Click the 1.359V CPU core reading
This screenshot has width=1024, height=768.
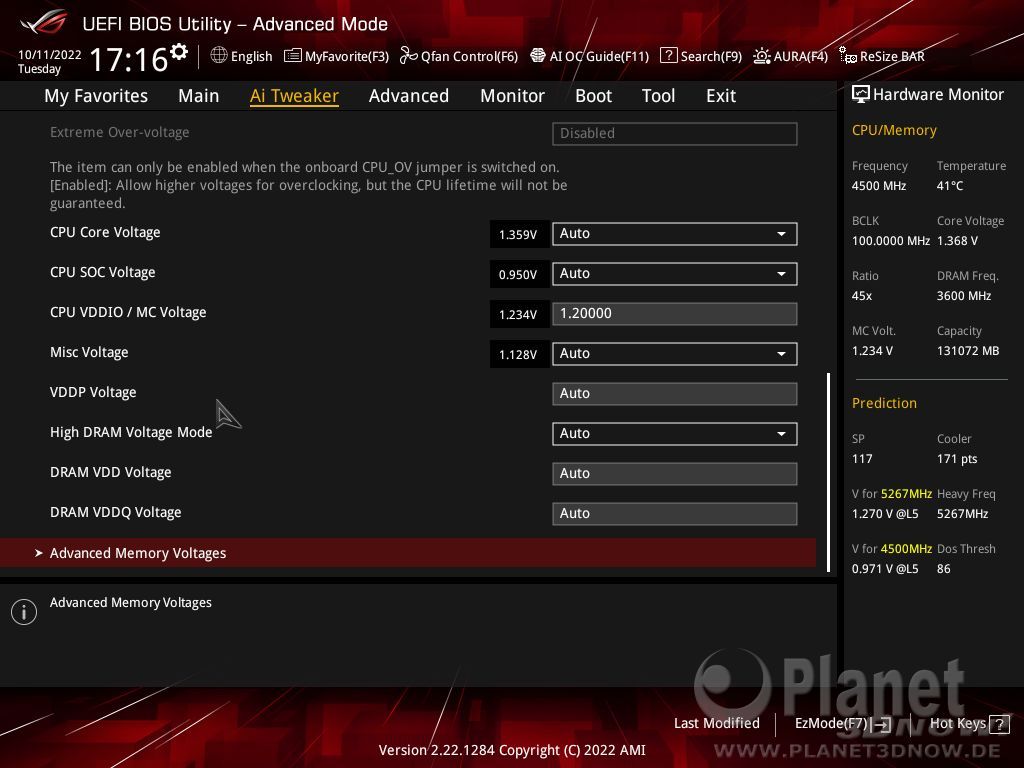[519, 234]
